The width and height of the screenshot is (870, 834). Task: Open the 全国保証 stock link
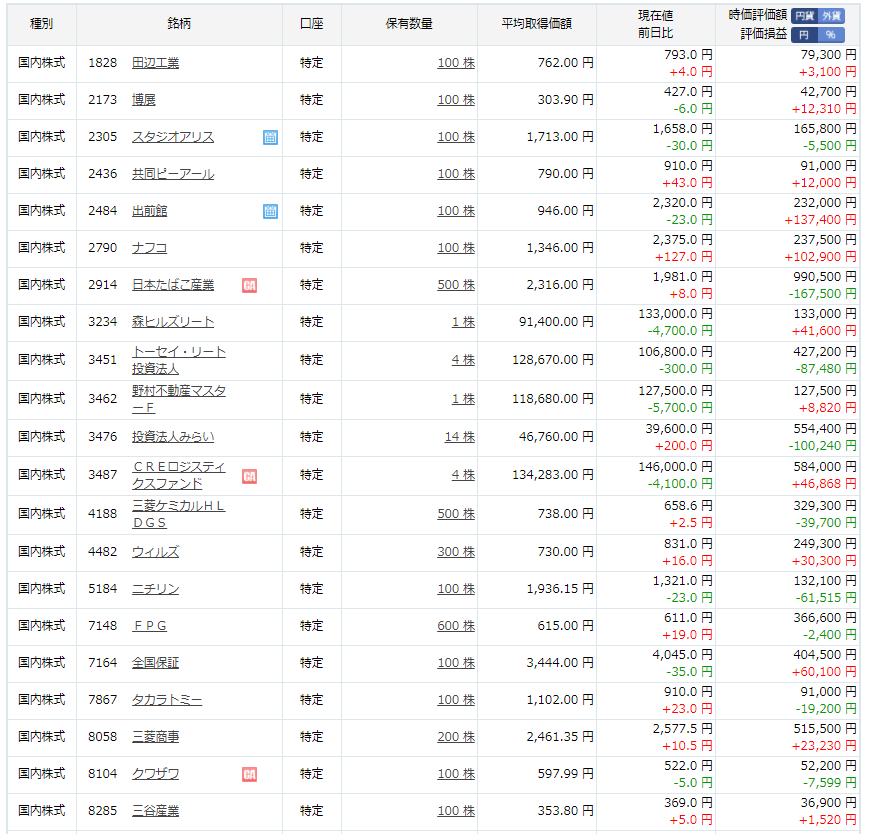(x=155, y=663)
